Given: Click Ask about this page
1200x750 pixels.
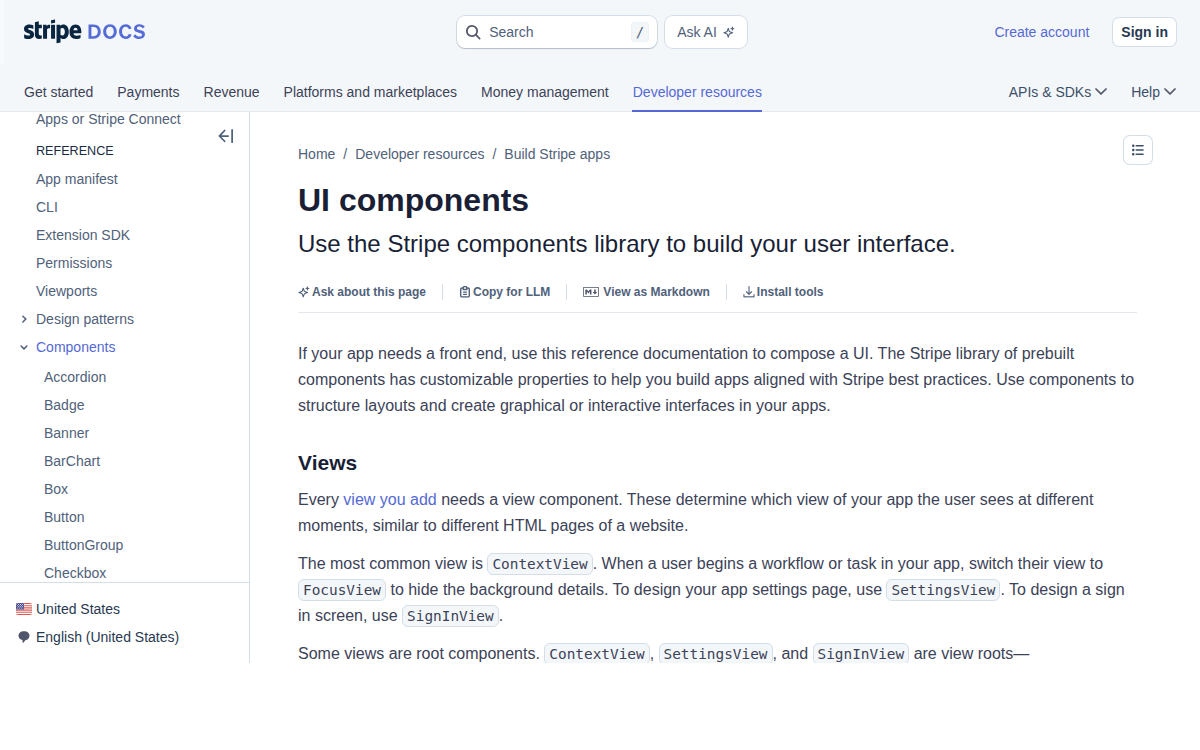Looking at the screenshot, I should point(362,292).
